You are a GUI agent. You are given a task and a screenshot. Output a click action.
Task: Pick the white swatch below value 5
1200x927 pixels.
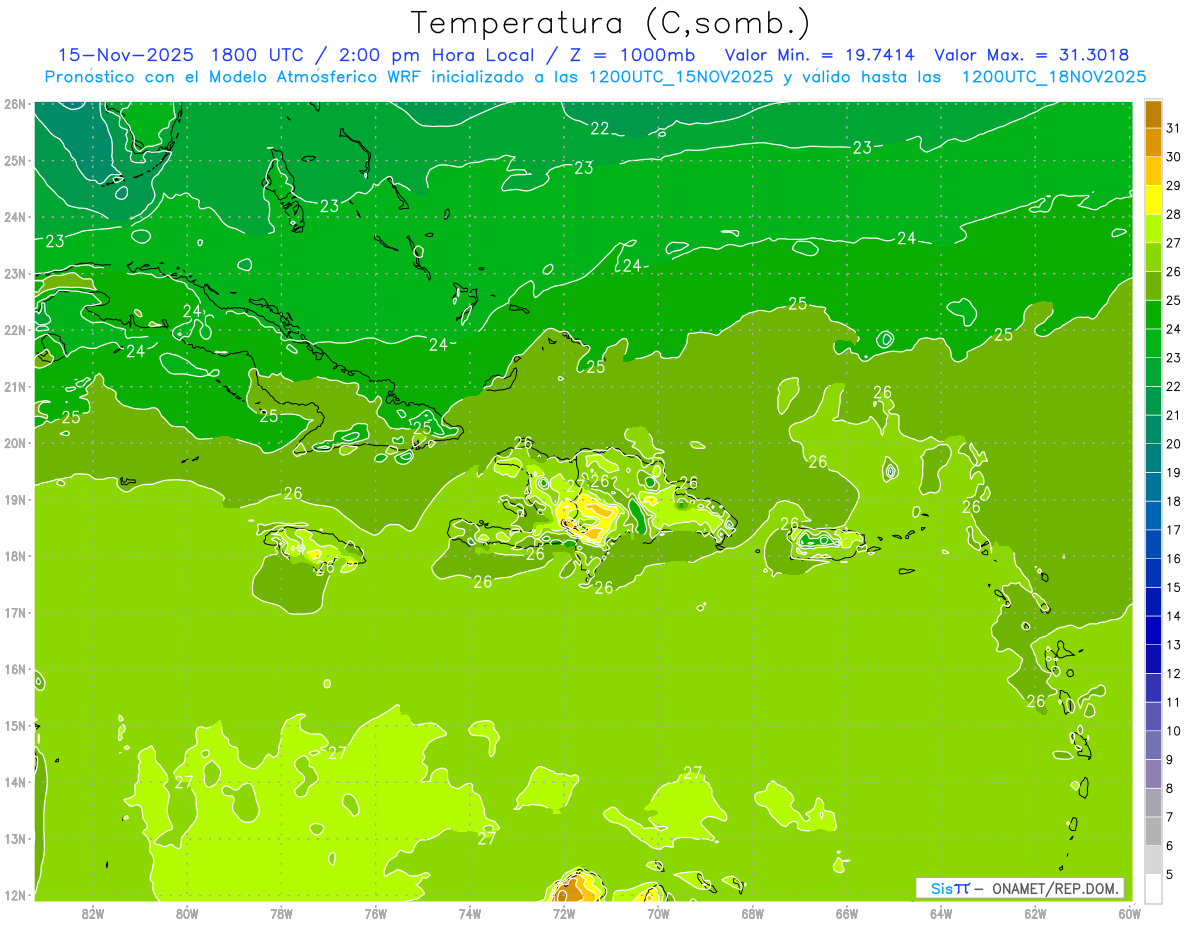click(x=1153, y=889)
